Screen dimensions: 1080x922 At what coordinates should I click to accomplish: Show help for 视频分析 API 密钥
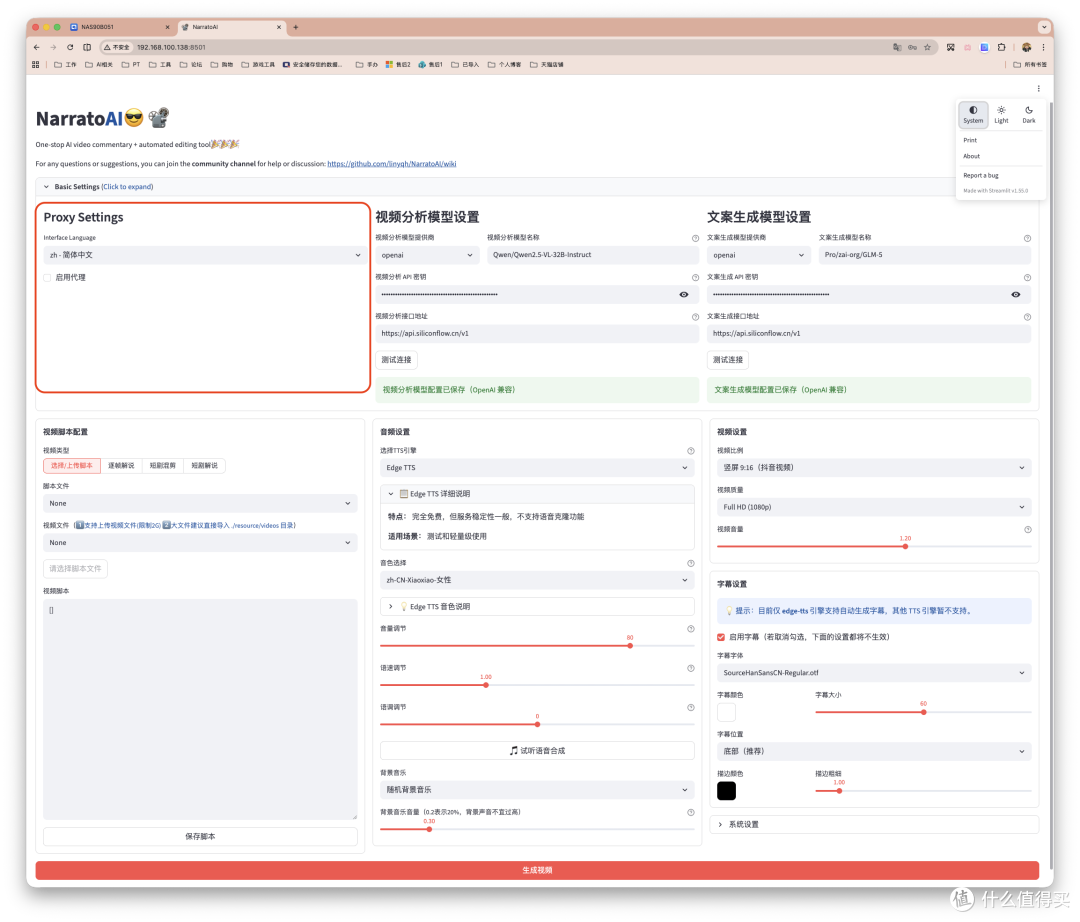click(x=695, y=277)
